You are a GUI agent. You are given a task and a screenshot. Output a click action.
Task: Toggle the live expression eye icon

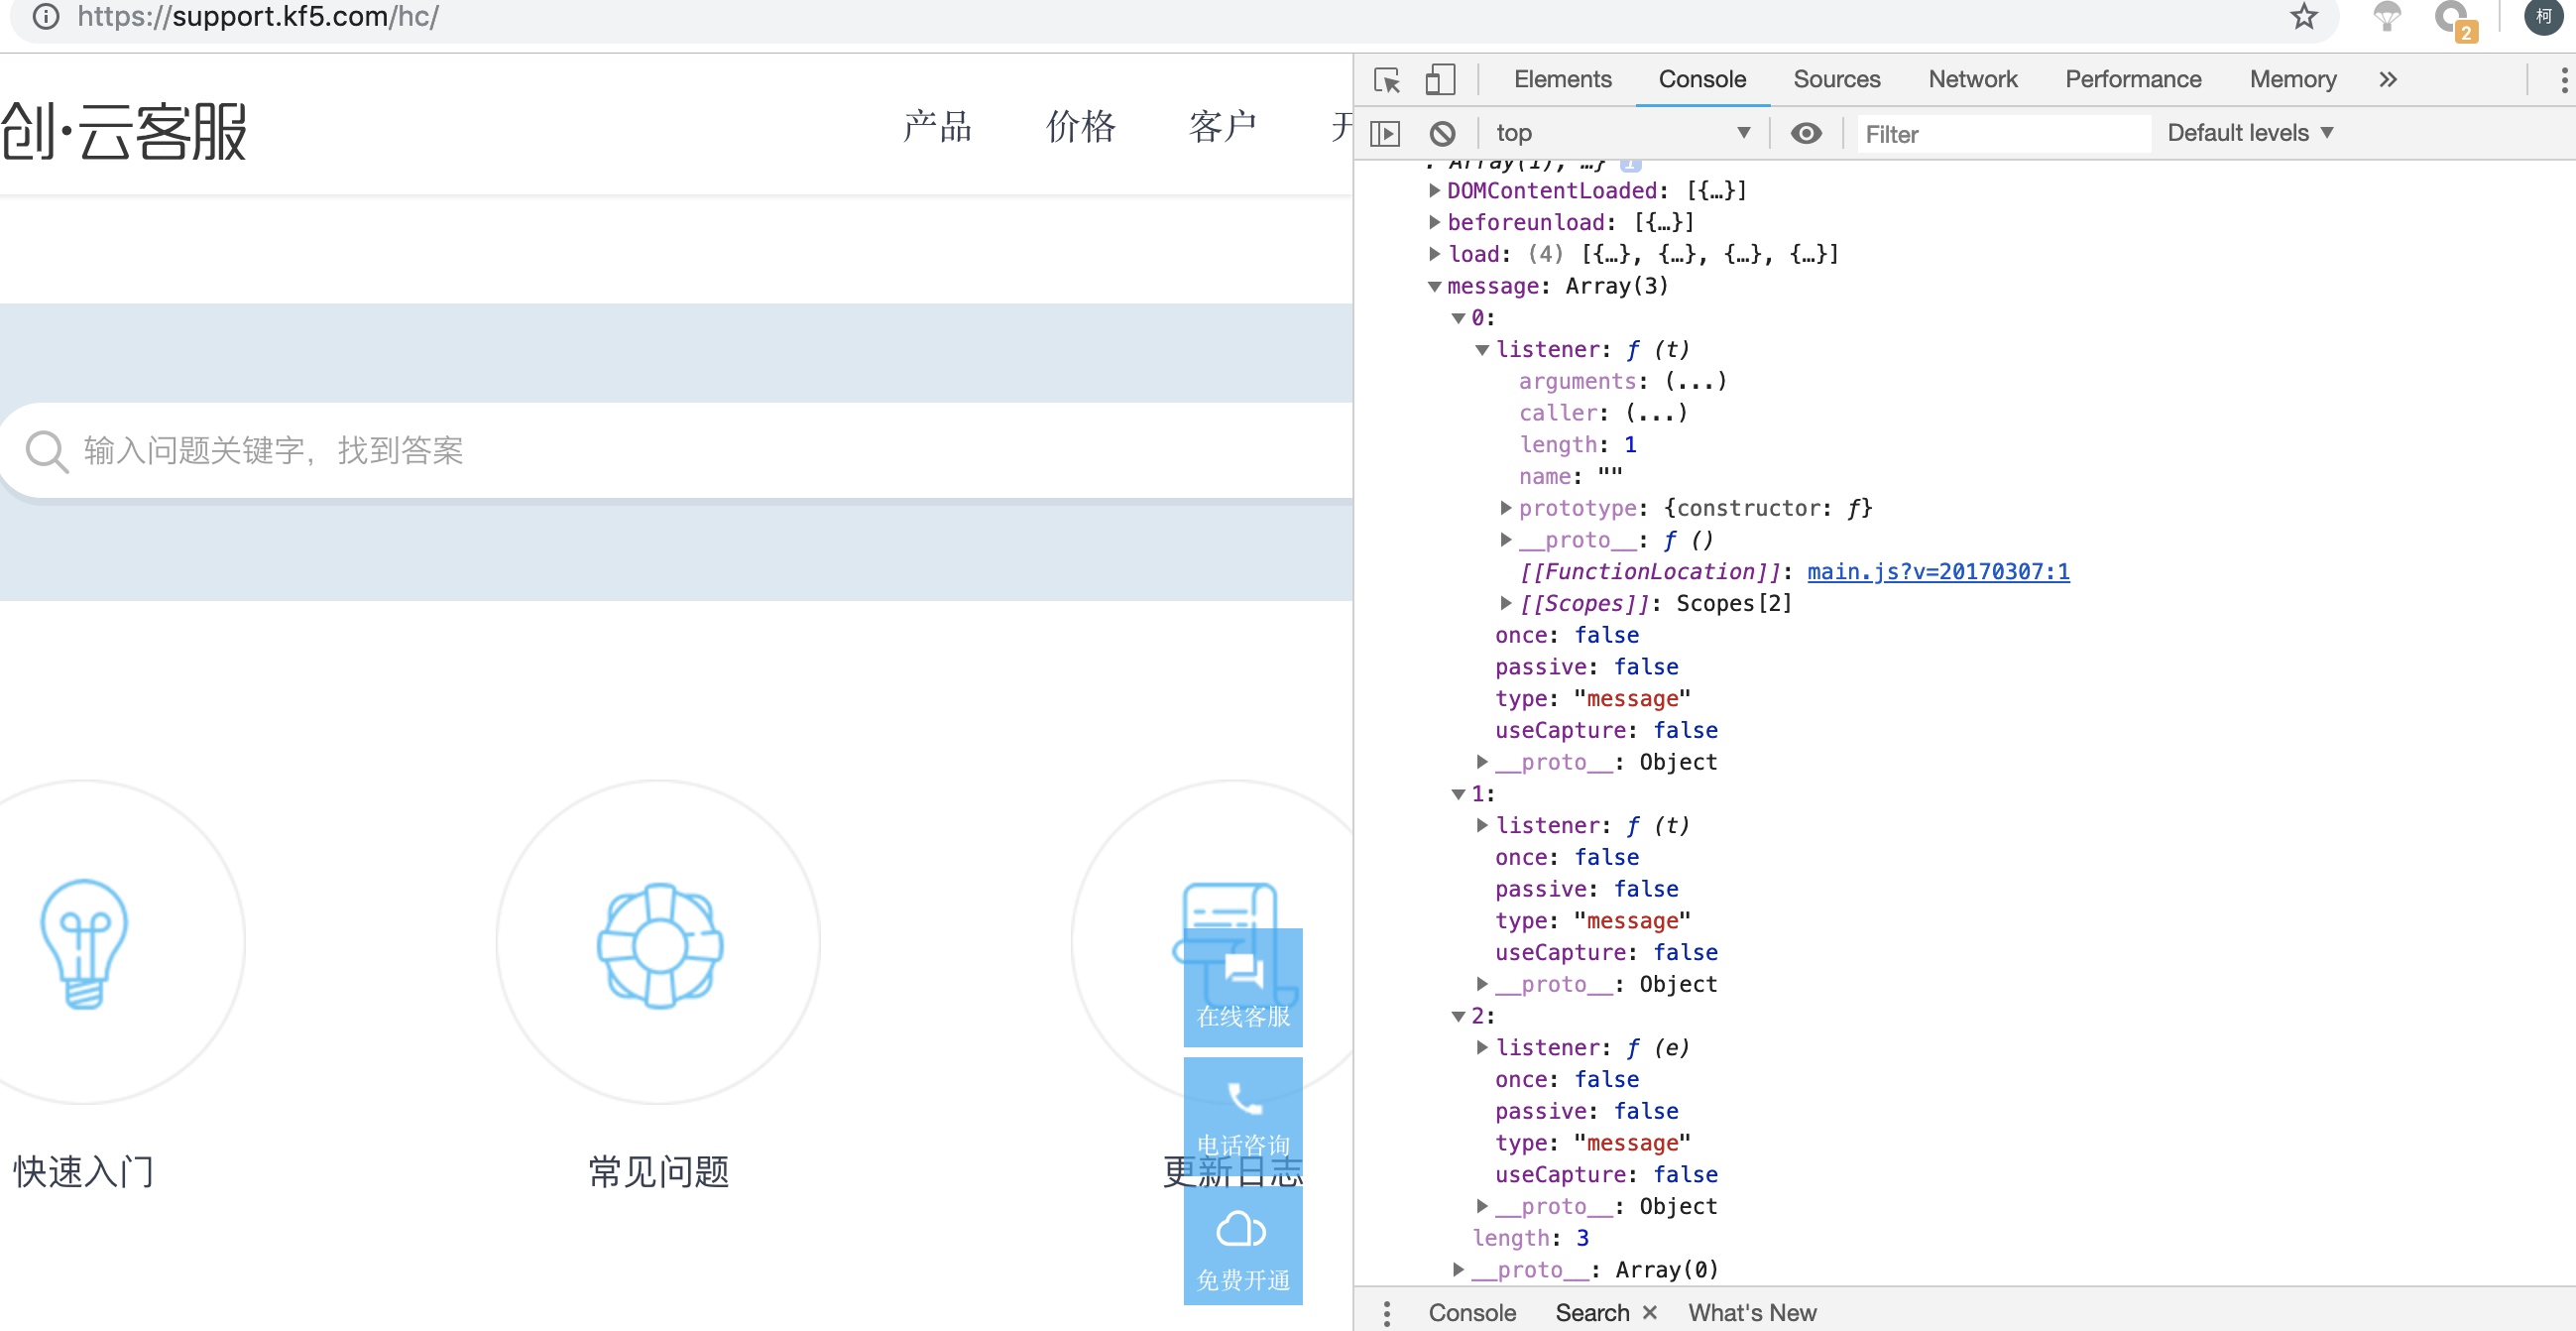[x=1805, y=133]
